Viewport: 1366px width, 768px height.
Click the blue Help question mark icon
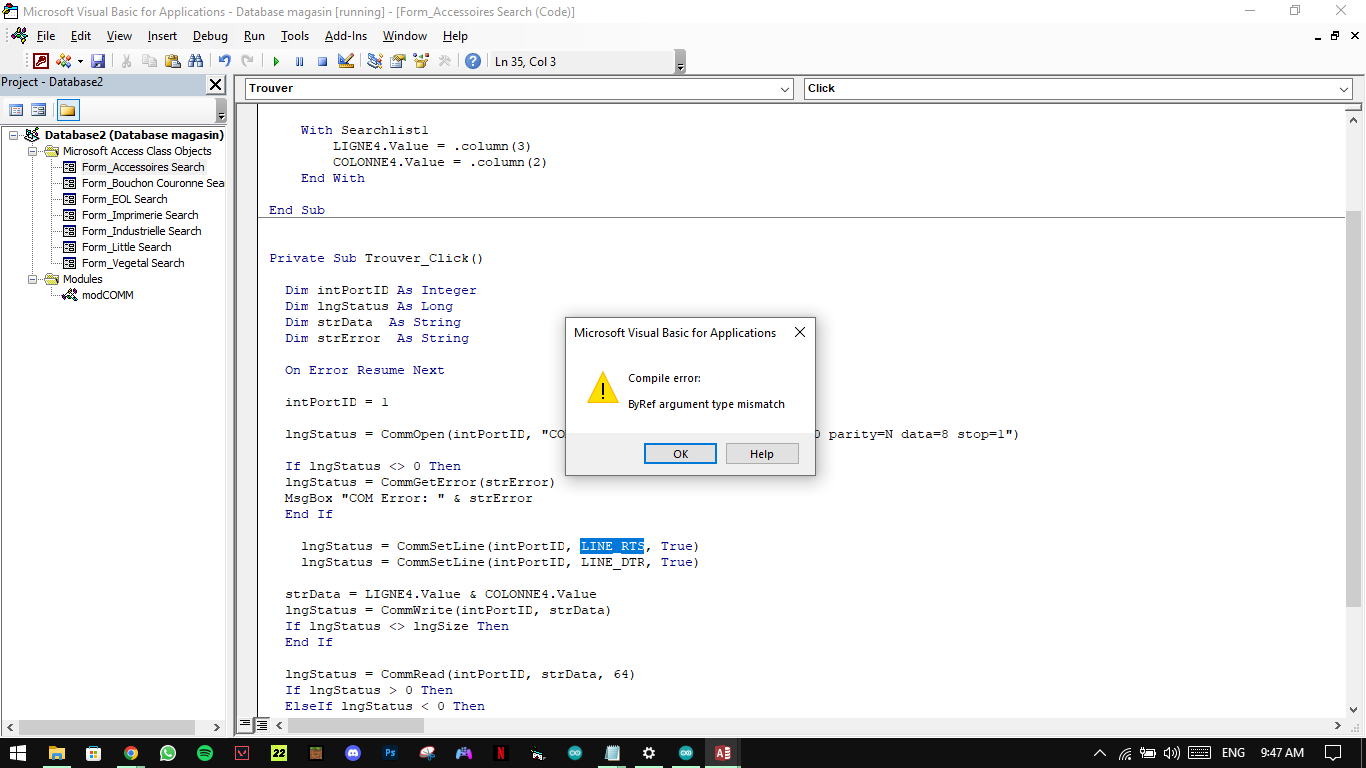[x=473, y=61]
